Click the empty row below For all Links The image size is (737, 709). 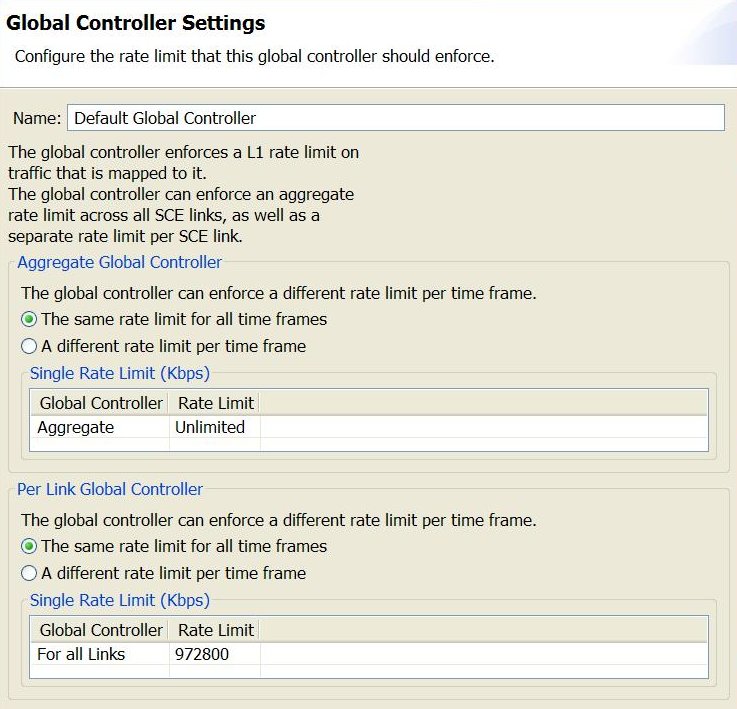pos(300,671)
